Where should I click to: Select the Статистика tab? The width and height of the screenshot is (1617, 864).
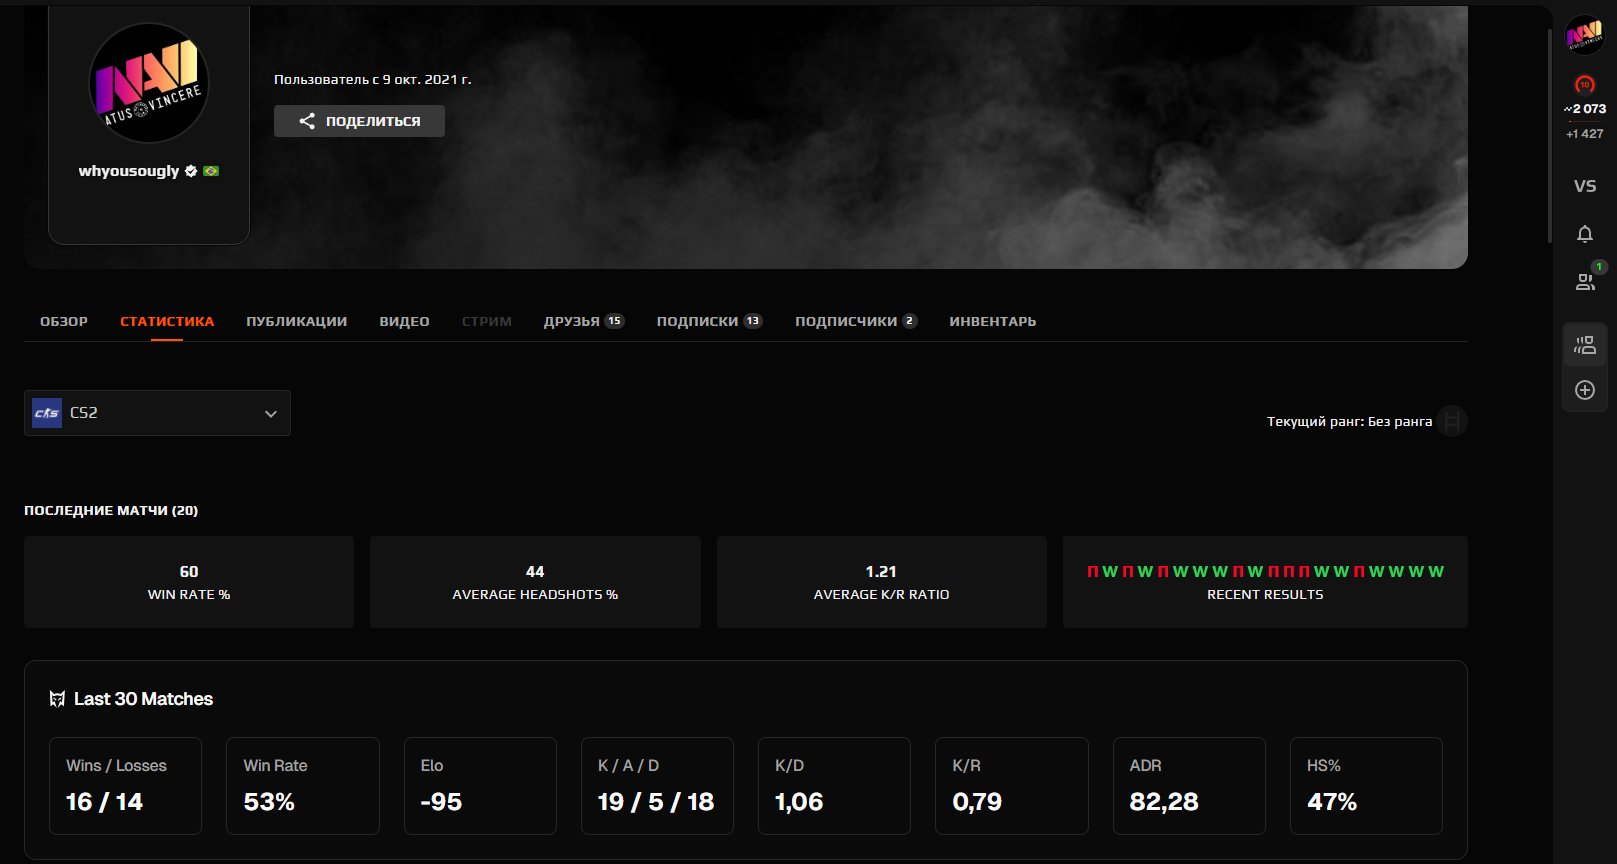click(167, 321)
